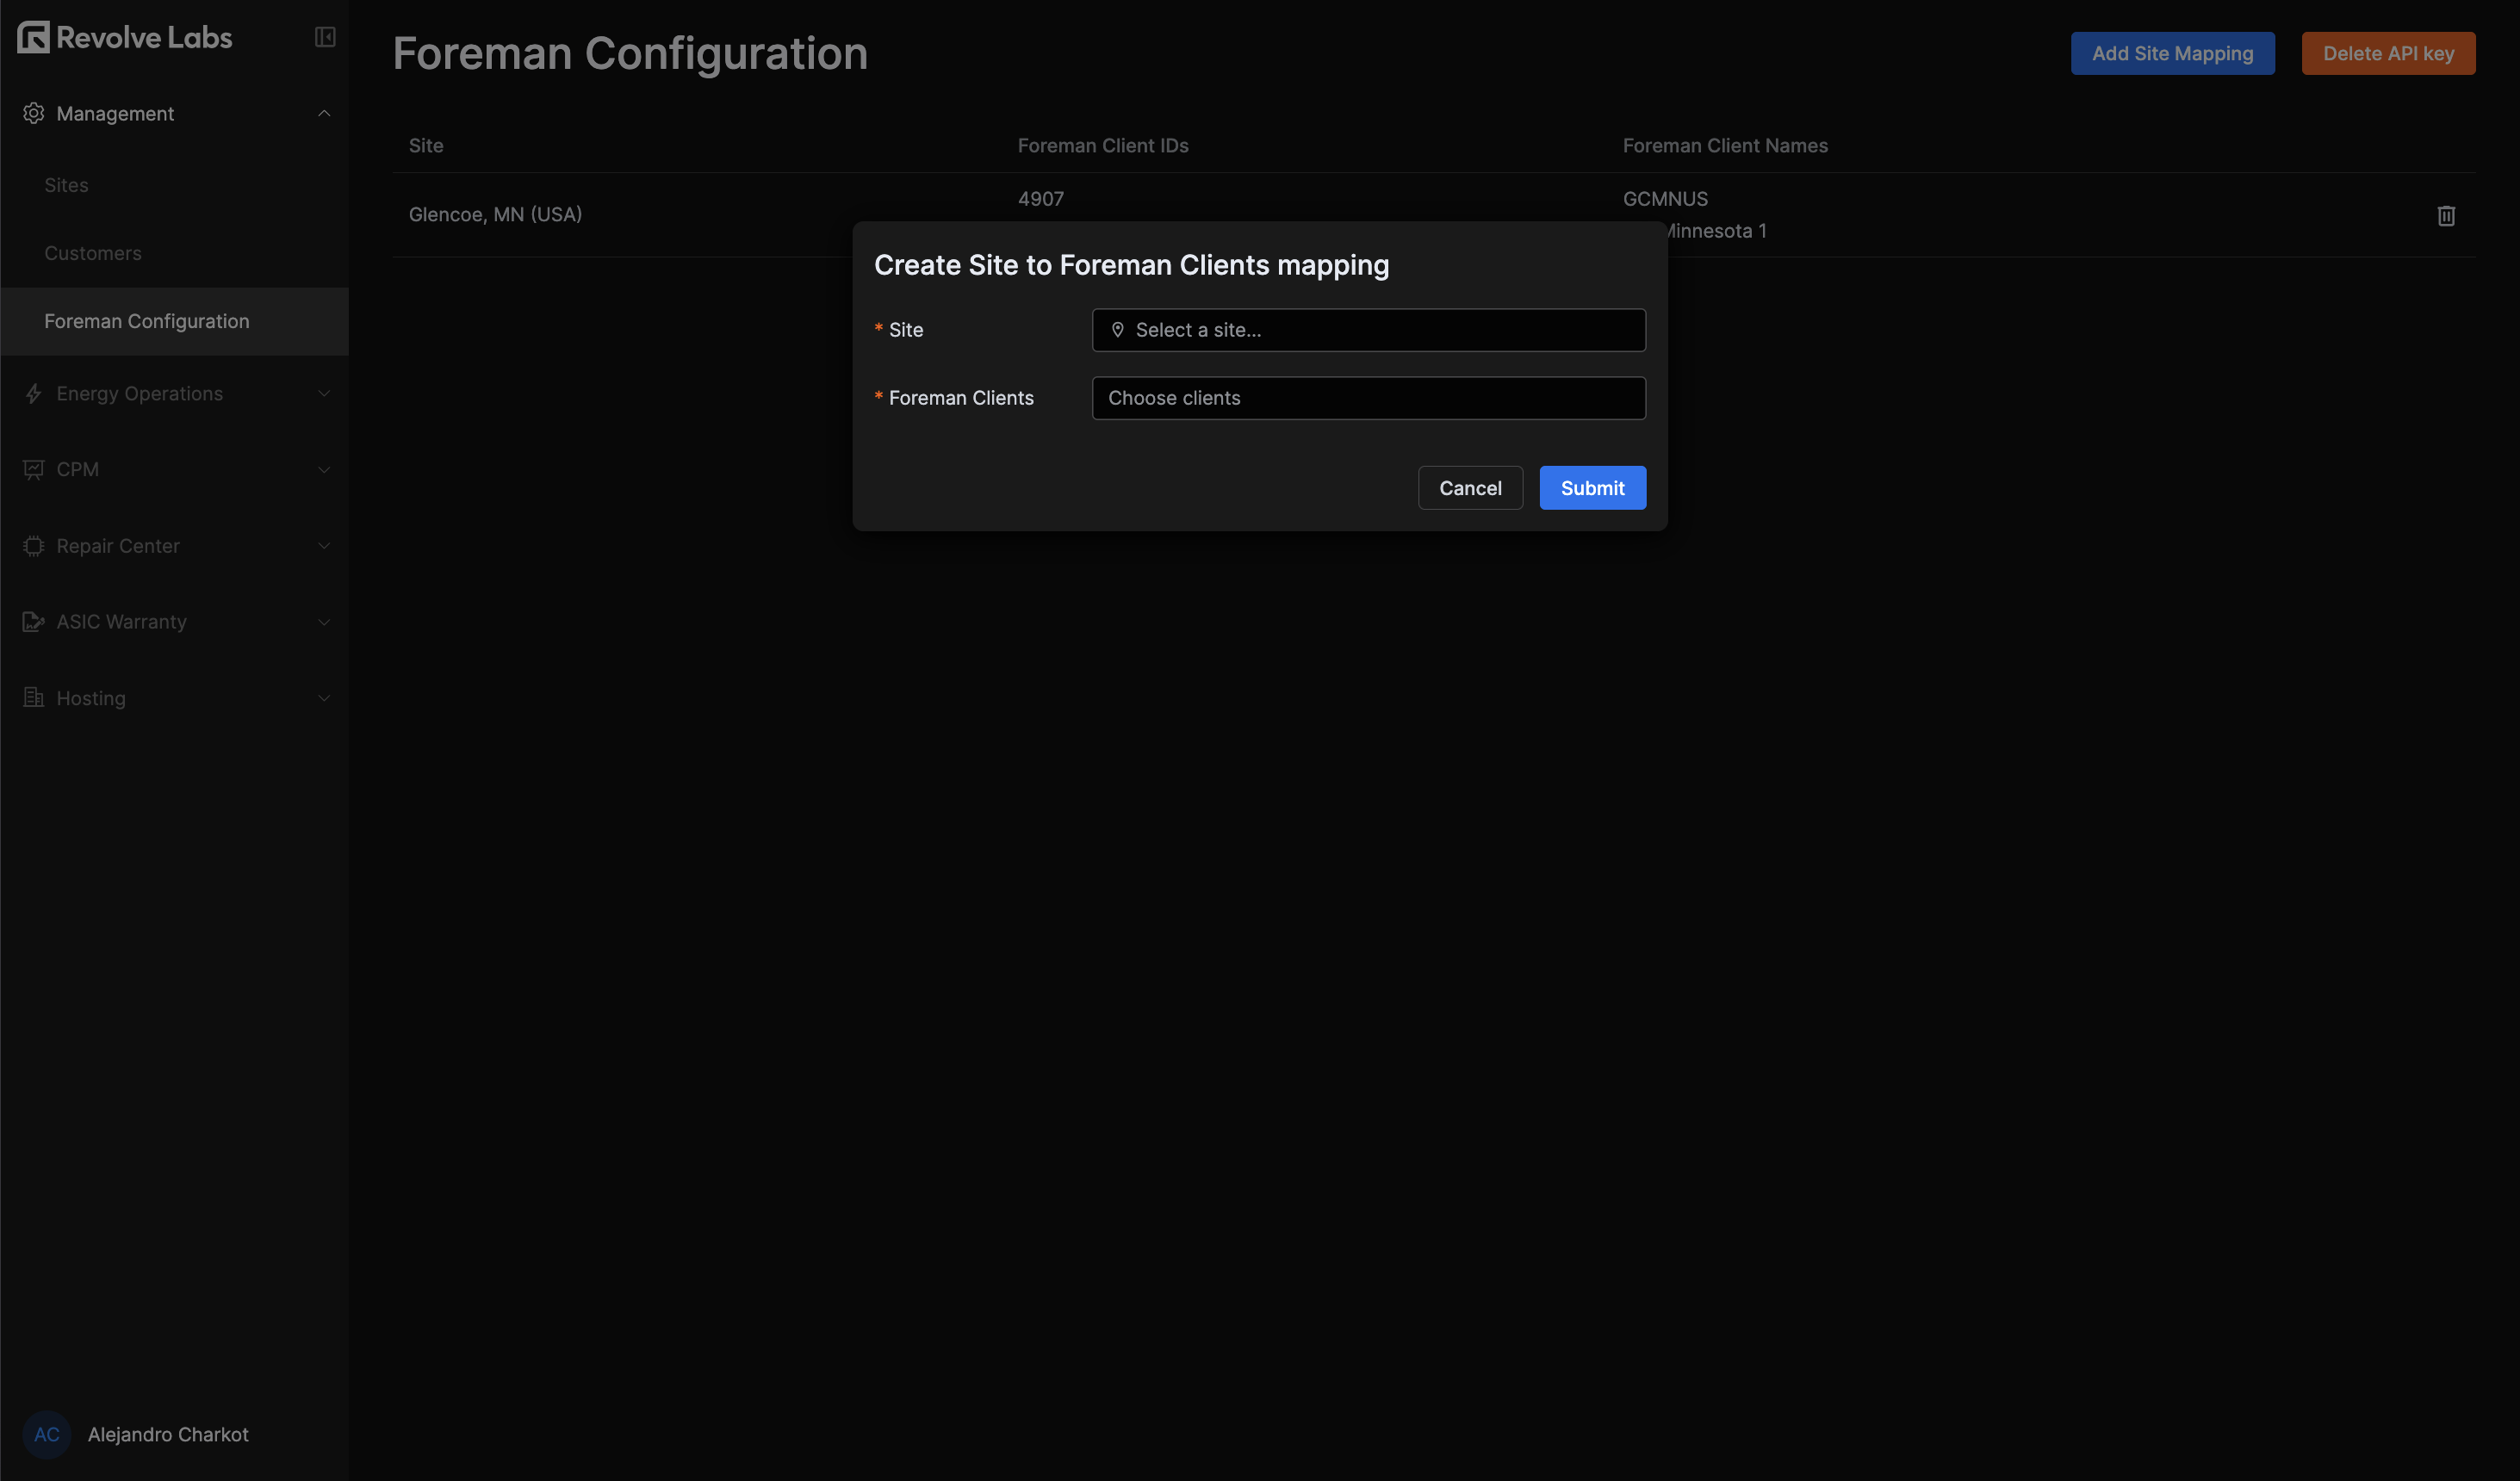Image resolution: width=2520 pixels, height=1481 pixels.
Task: Click the Revolve Labs logo icon
Action: click(x=33, y=37)
